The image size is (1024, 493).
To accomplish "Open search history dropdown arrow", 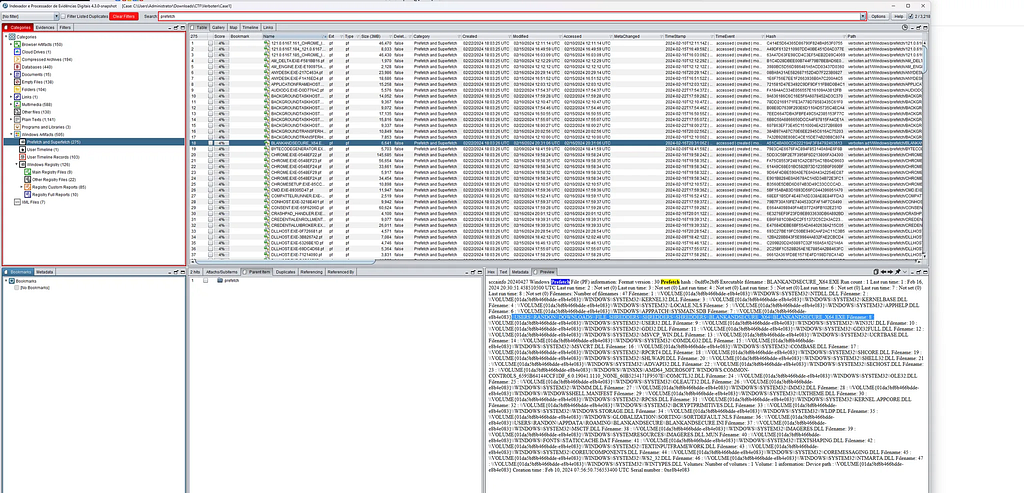I will (863, 16).
